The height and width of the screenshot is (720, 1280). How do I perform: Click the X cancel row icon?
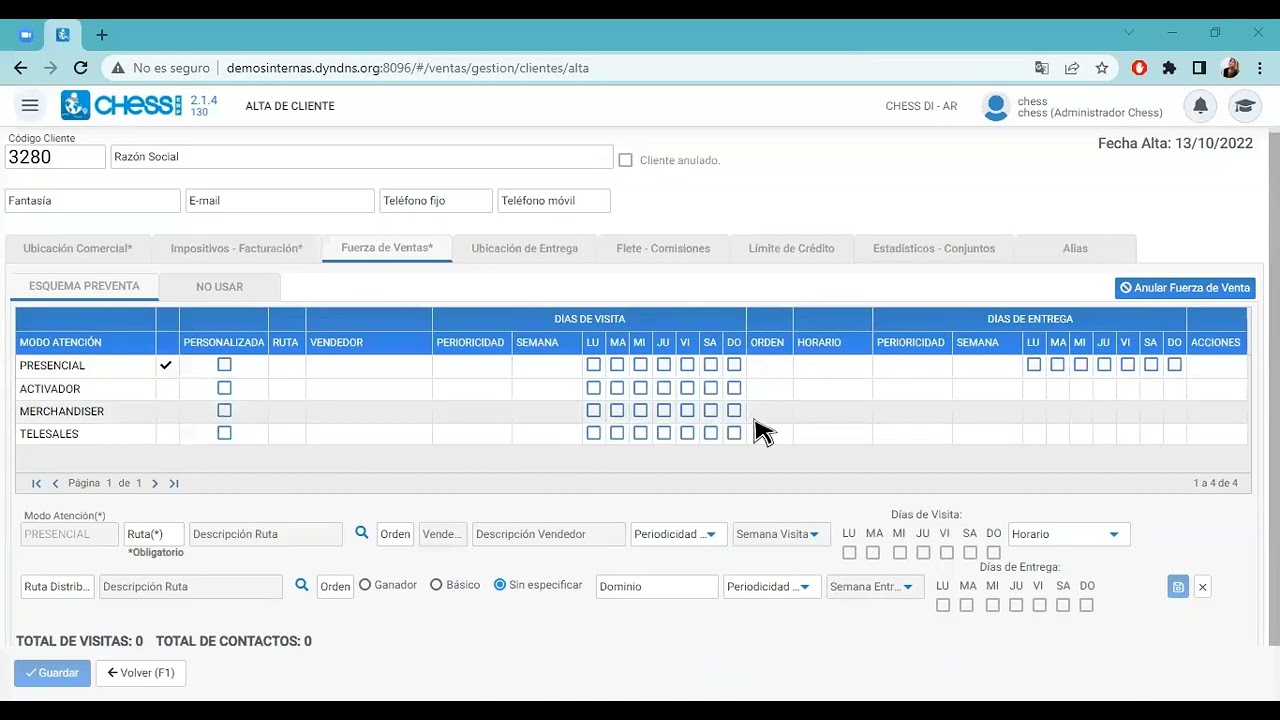pos(1203,587)
